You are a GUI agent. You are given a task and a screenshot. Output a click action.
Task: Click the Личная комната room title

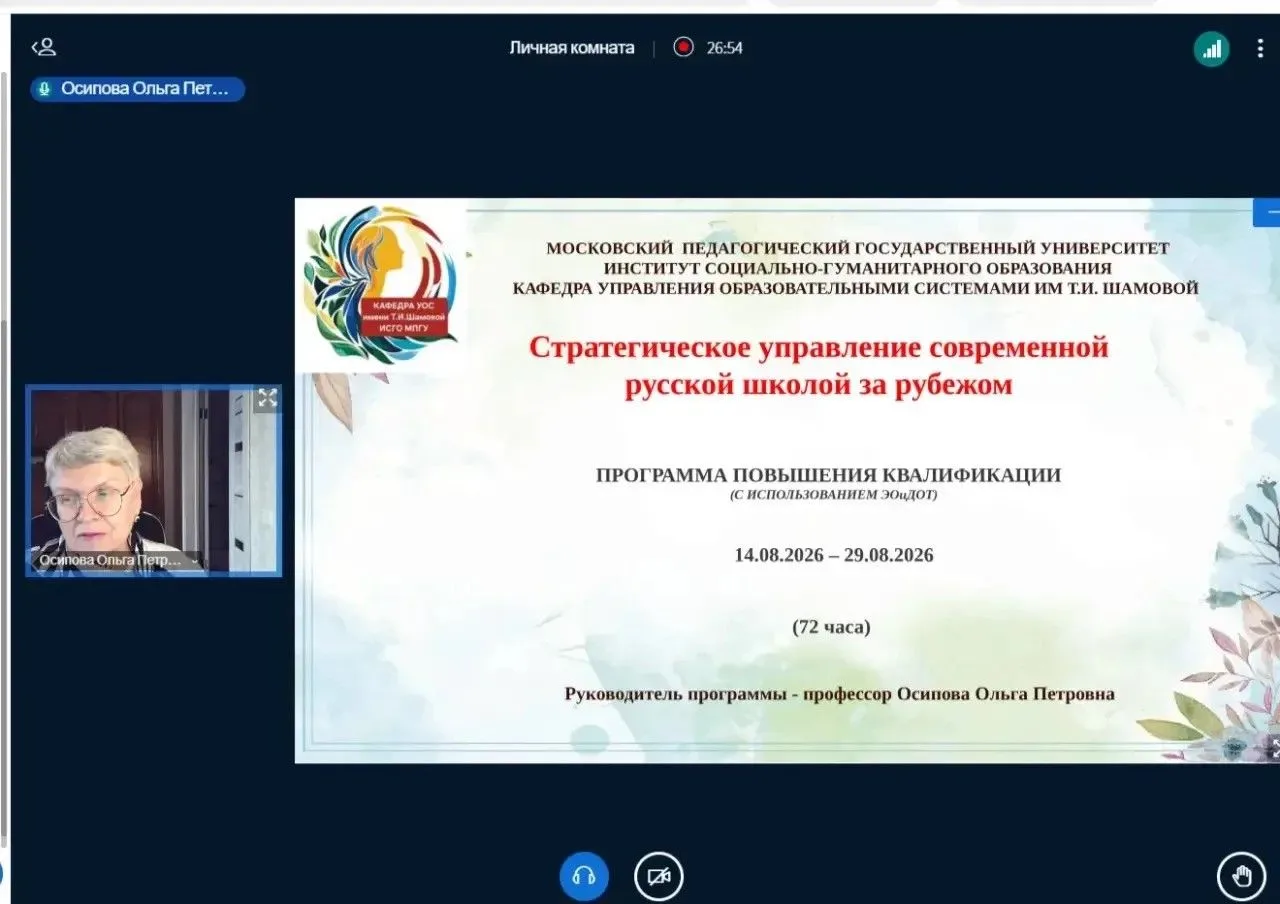click(x=571, y=48)
